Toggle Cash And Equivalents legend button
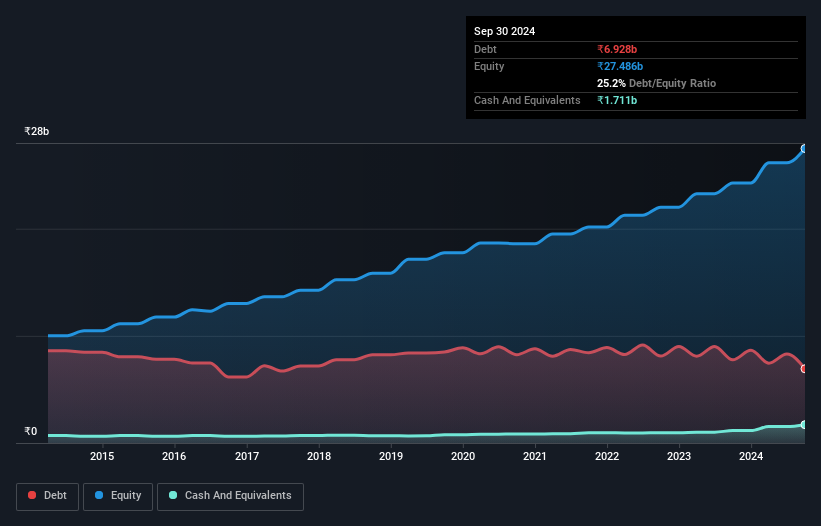The width and height of the screenshot is (821, 526). pyautogui.click(x=230, y=496)
